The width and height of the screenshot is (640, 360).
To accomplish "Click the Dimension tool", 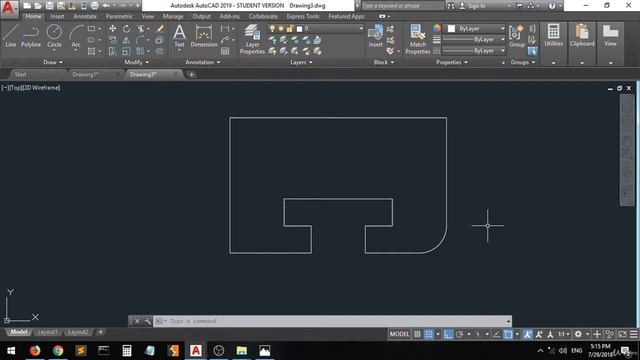I will (204, 36).
